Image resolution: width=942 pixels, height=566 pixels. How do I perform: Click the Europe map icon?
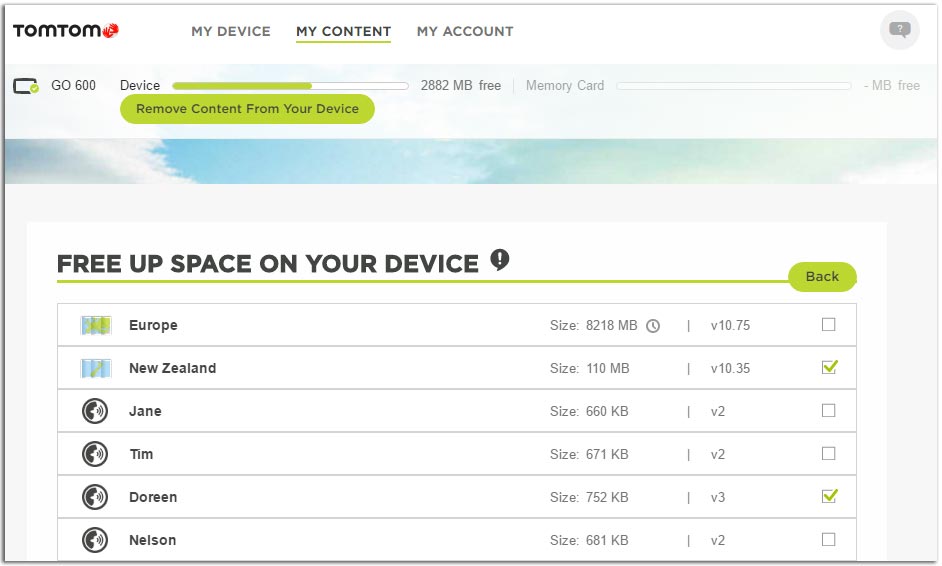[x=96, y=326]
